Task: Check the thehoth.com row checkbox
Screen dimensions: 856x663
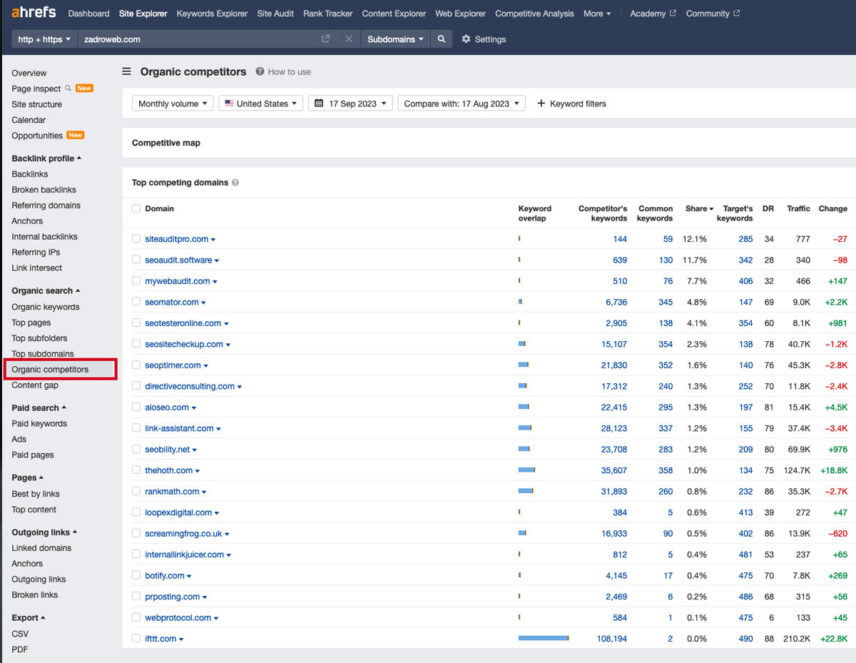Action: (x=136, y=470)
